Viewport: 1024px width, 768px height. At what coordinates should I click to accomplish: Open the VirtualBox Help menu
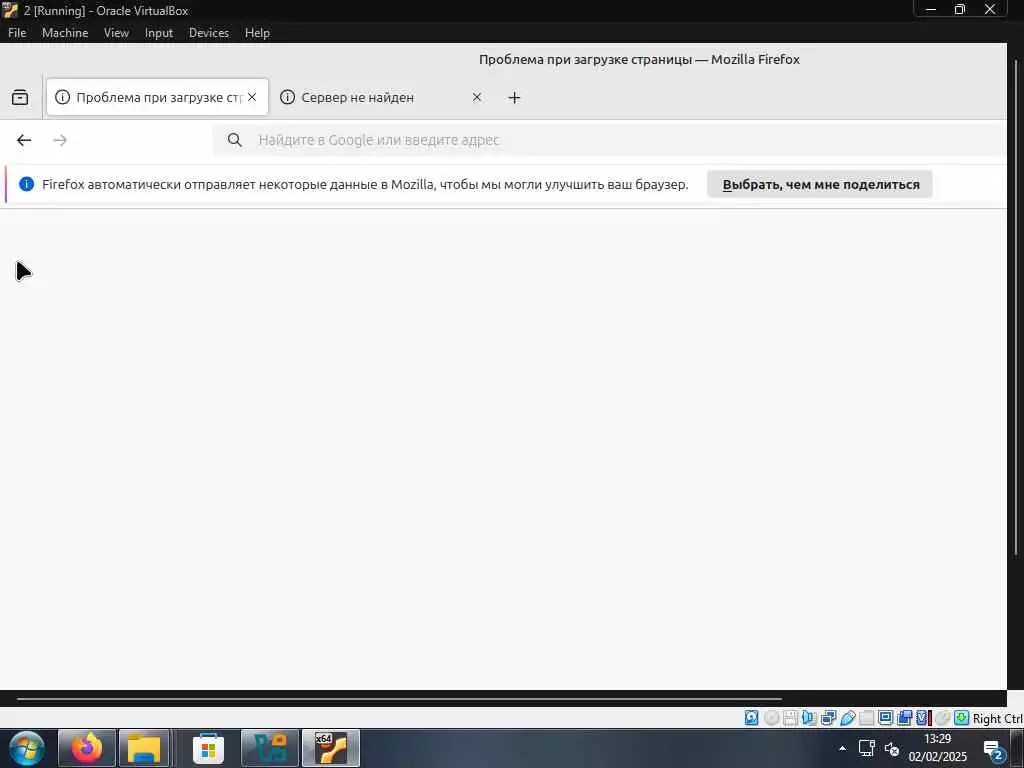point(257,33)
